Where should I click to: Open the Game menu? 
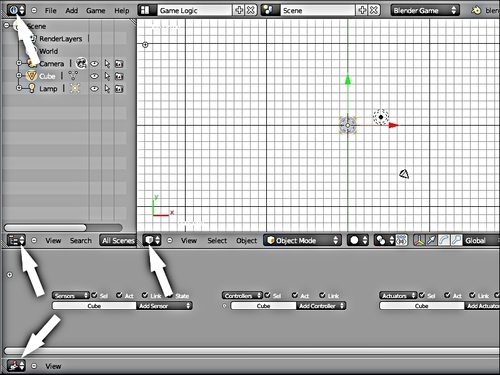(96, 11)
